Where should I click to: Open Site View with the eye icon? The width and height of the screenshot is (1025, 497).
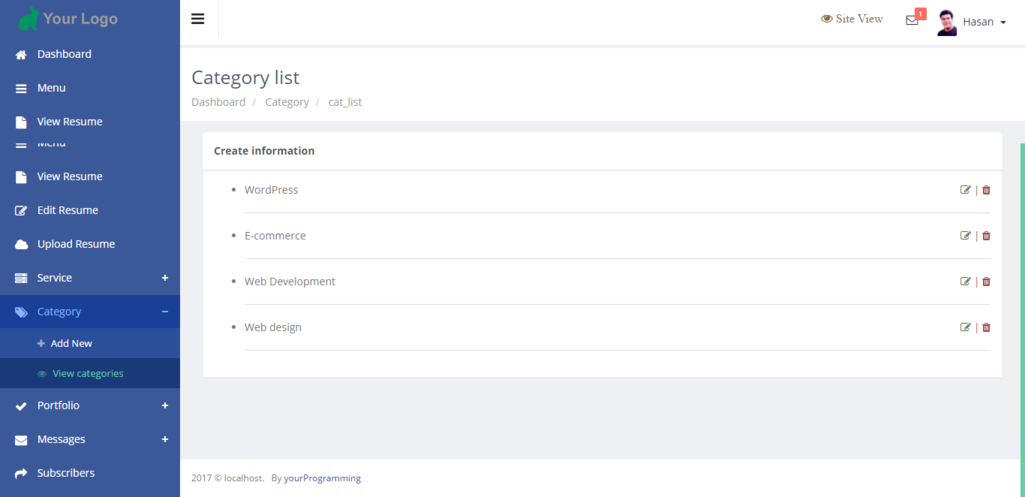tap(827, 19)
